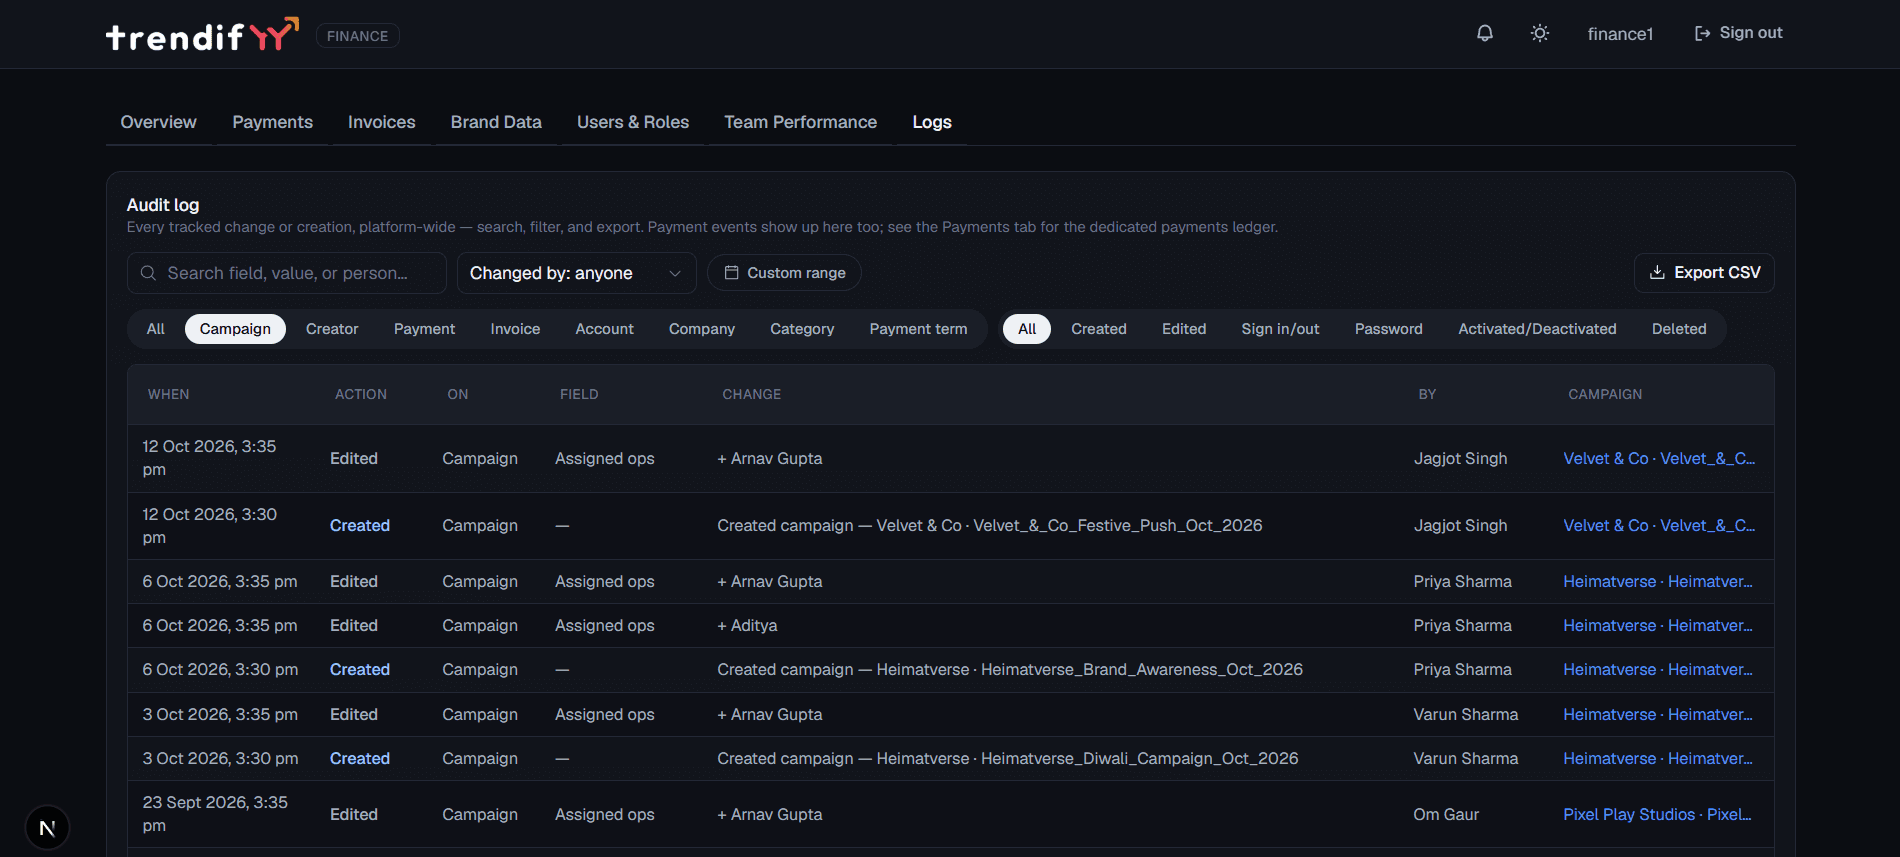Focus the audit log search field
Image resolution: width=1900 pixels, height=857 pixels.
(286, 273)
